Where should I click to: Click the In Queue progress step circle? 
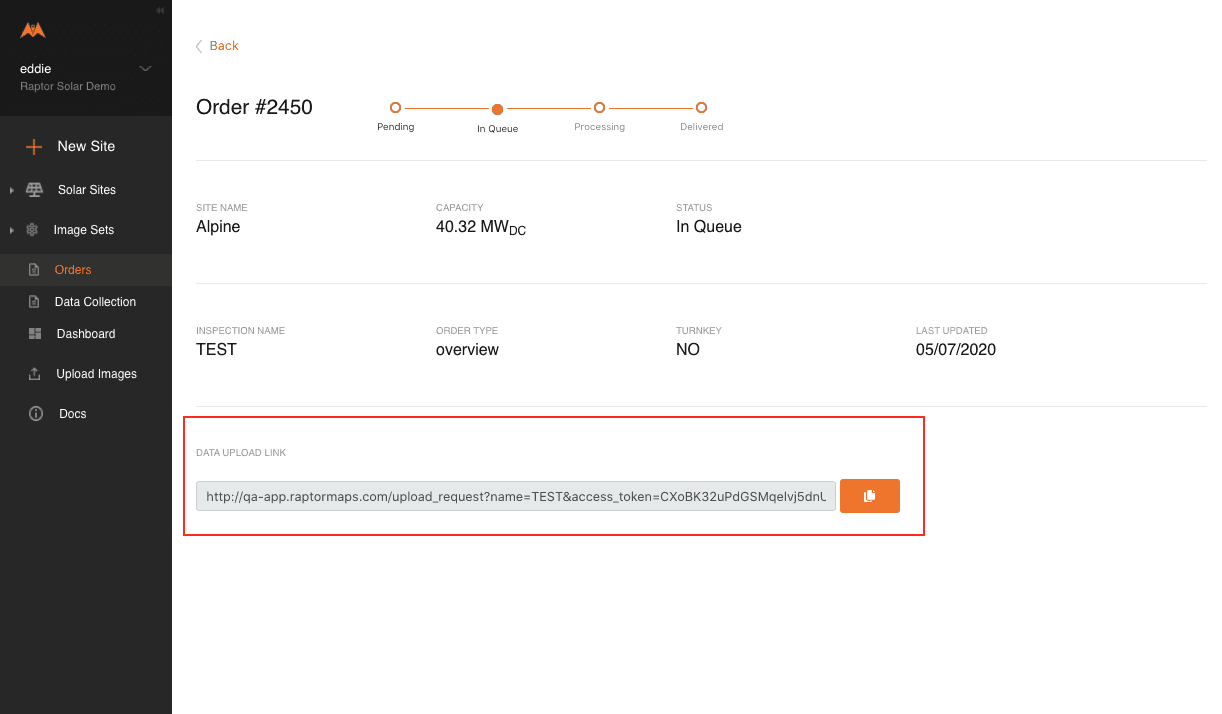pyautogui.click(x=497, y=109)
